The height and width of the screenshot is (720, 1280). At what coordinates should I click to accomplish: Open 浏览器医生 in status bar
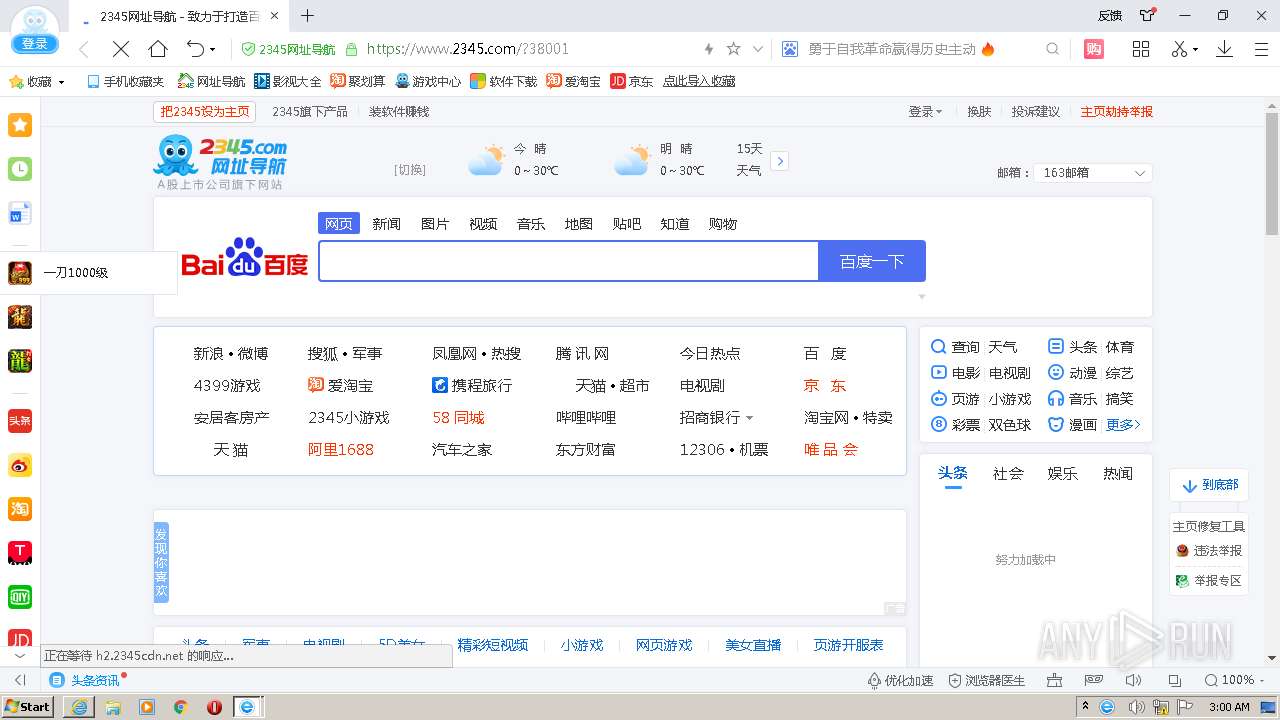(x=987, y=680)
